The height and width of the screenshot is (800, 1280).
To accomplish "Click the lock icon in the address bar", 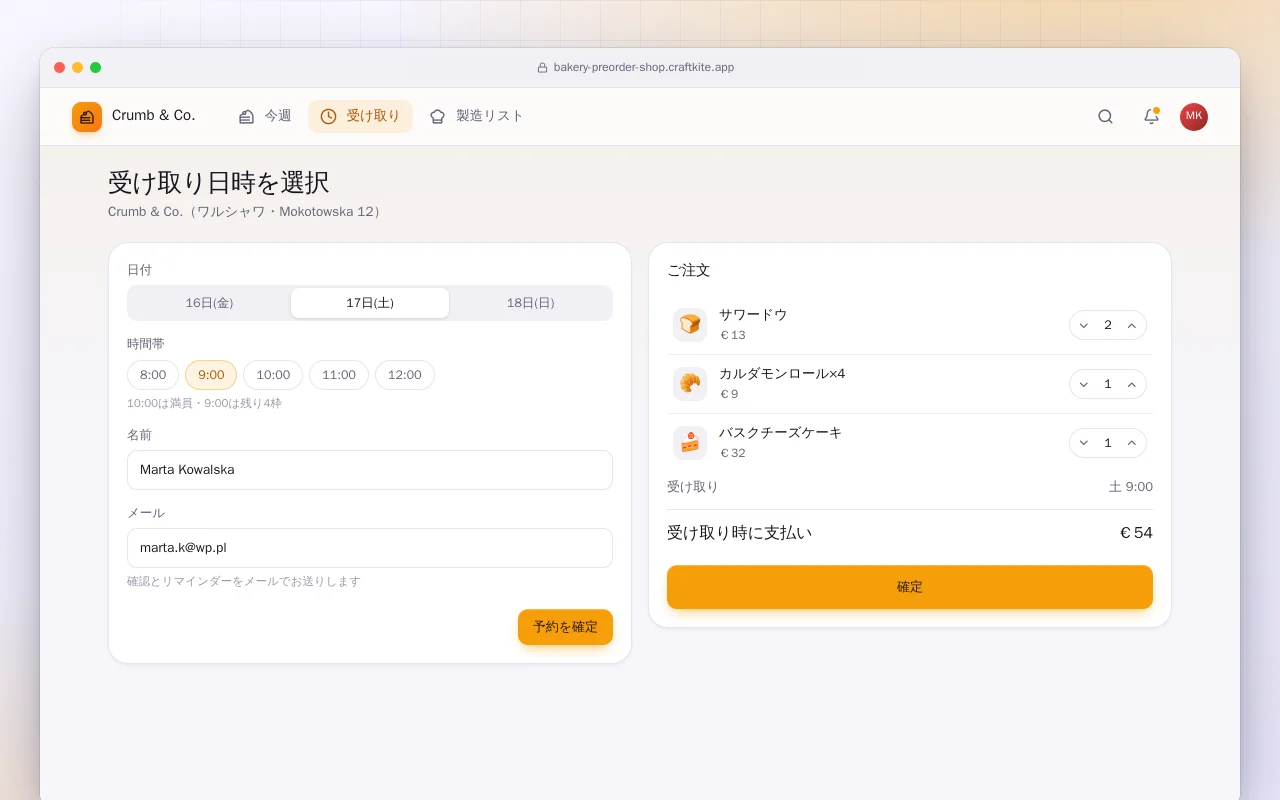I will point(543,68).
